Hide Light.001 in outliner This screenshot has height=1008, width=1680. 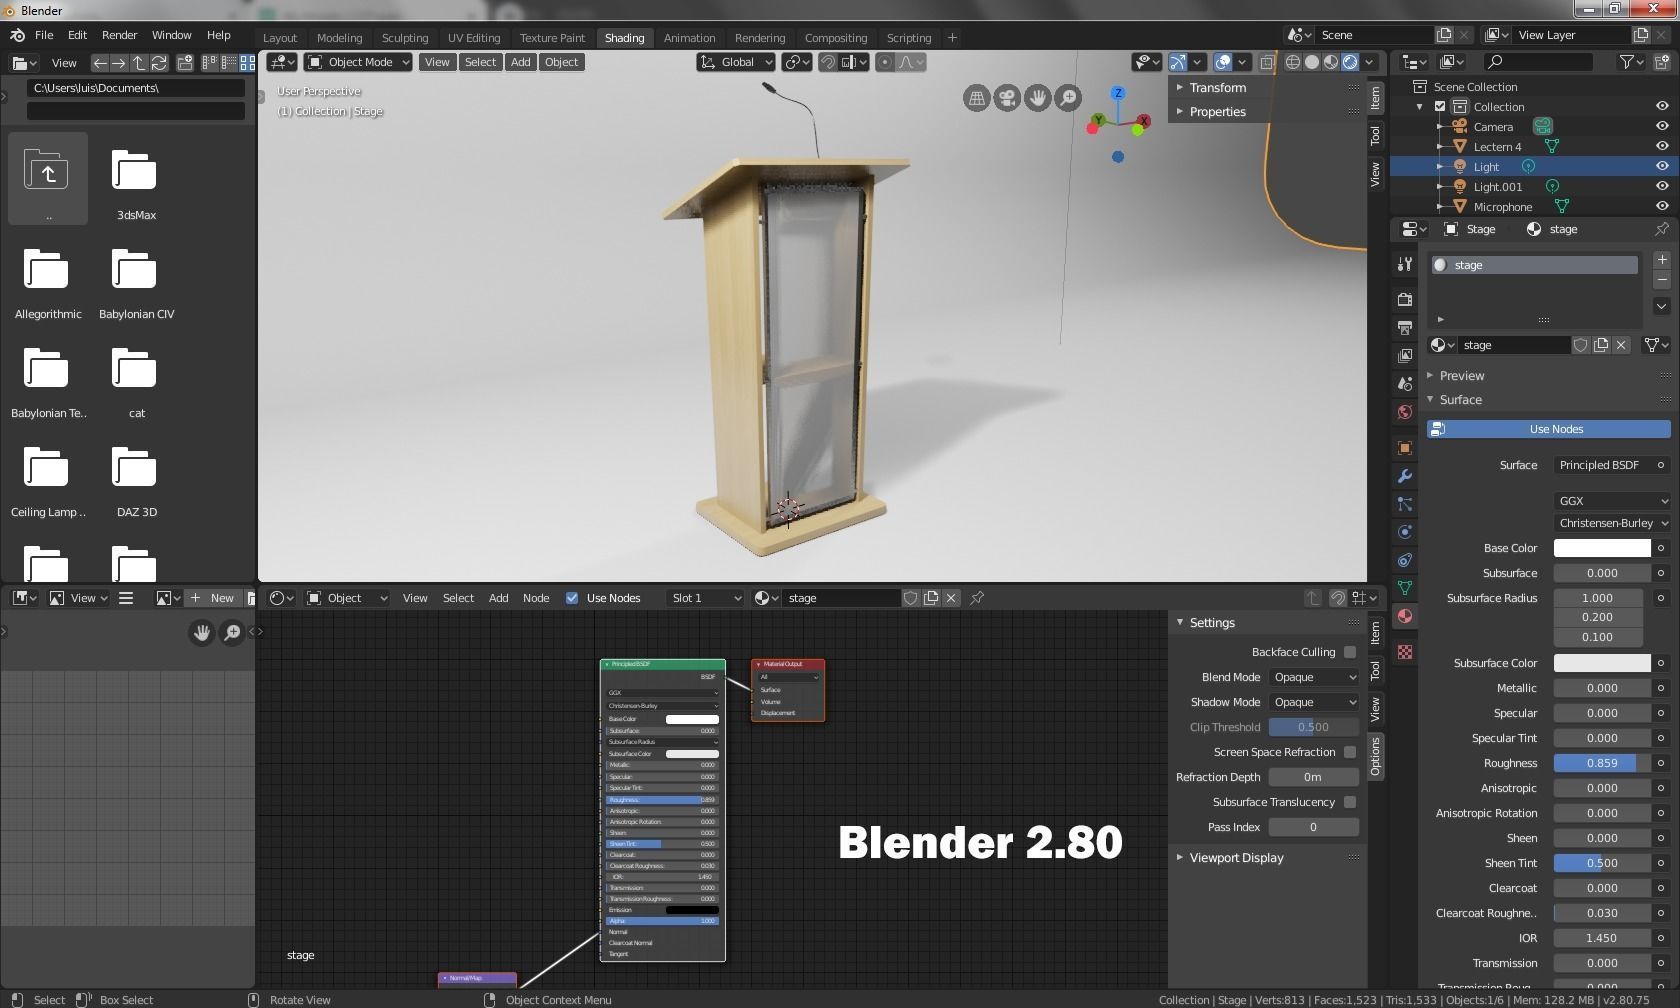pos(1662,186)
